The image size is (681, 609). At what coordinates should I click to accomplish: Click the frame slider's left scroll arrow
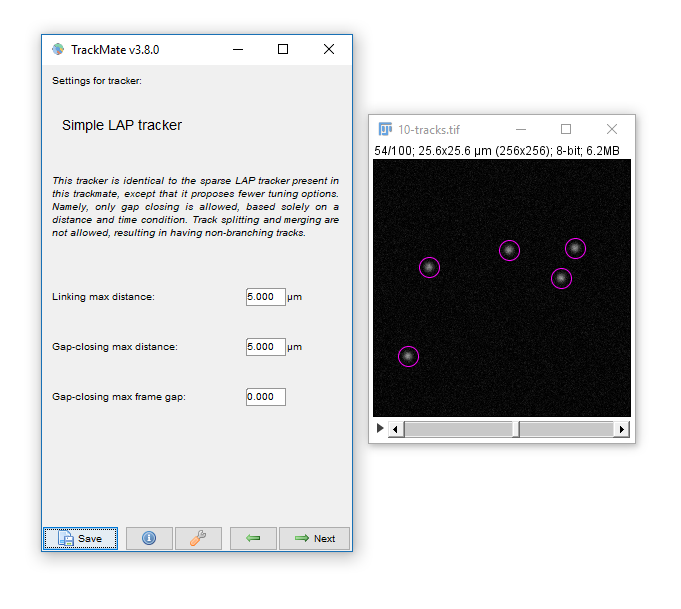click(x=396, y=429)
